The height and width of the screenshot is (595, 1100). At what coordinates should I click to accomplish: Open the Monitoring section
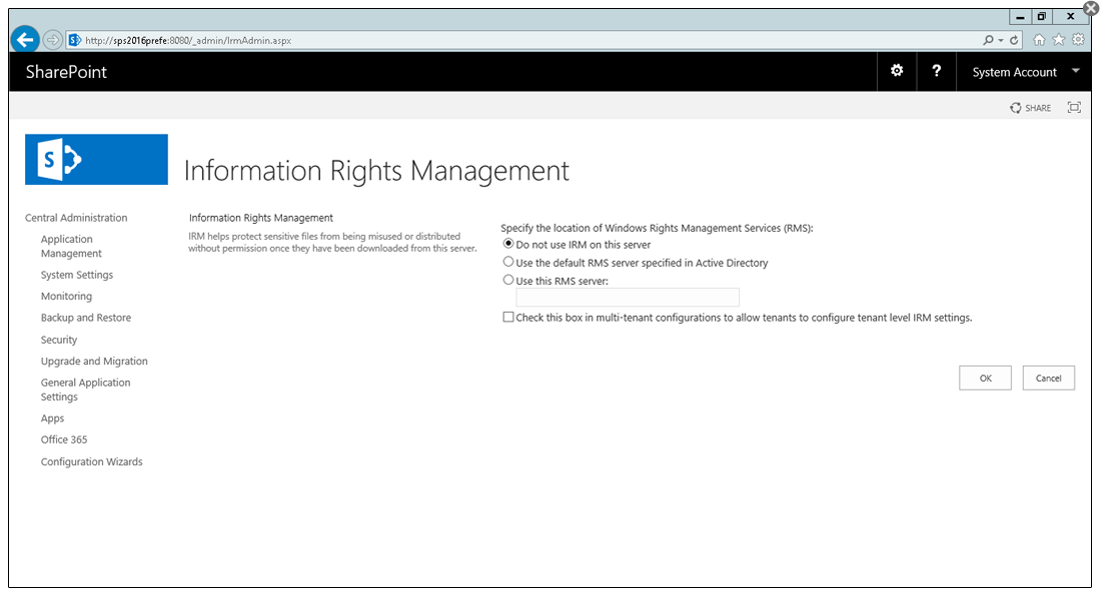coord(66,296)
